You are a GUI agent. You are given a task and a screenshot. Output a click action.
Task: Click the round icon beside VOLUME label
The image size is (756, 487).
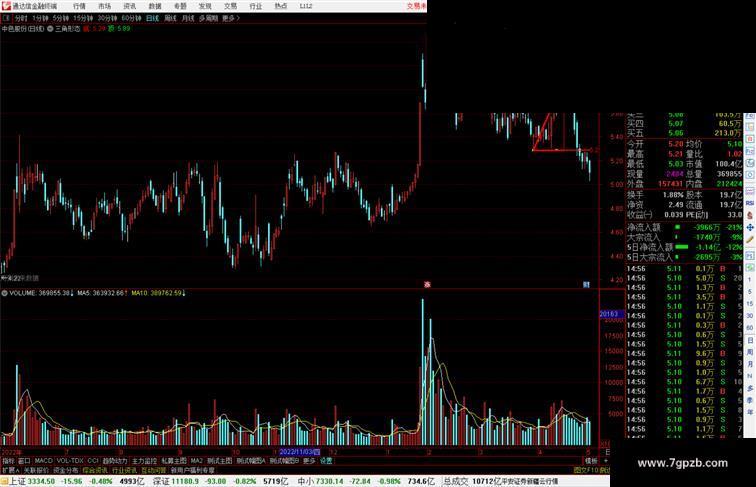[x=4, y=293]
